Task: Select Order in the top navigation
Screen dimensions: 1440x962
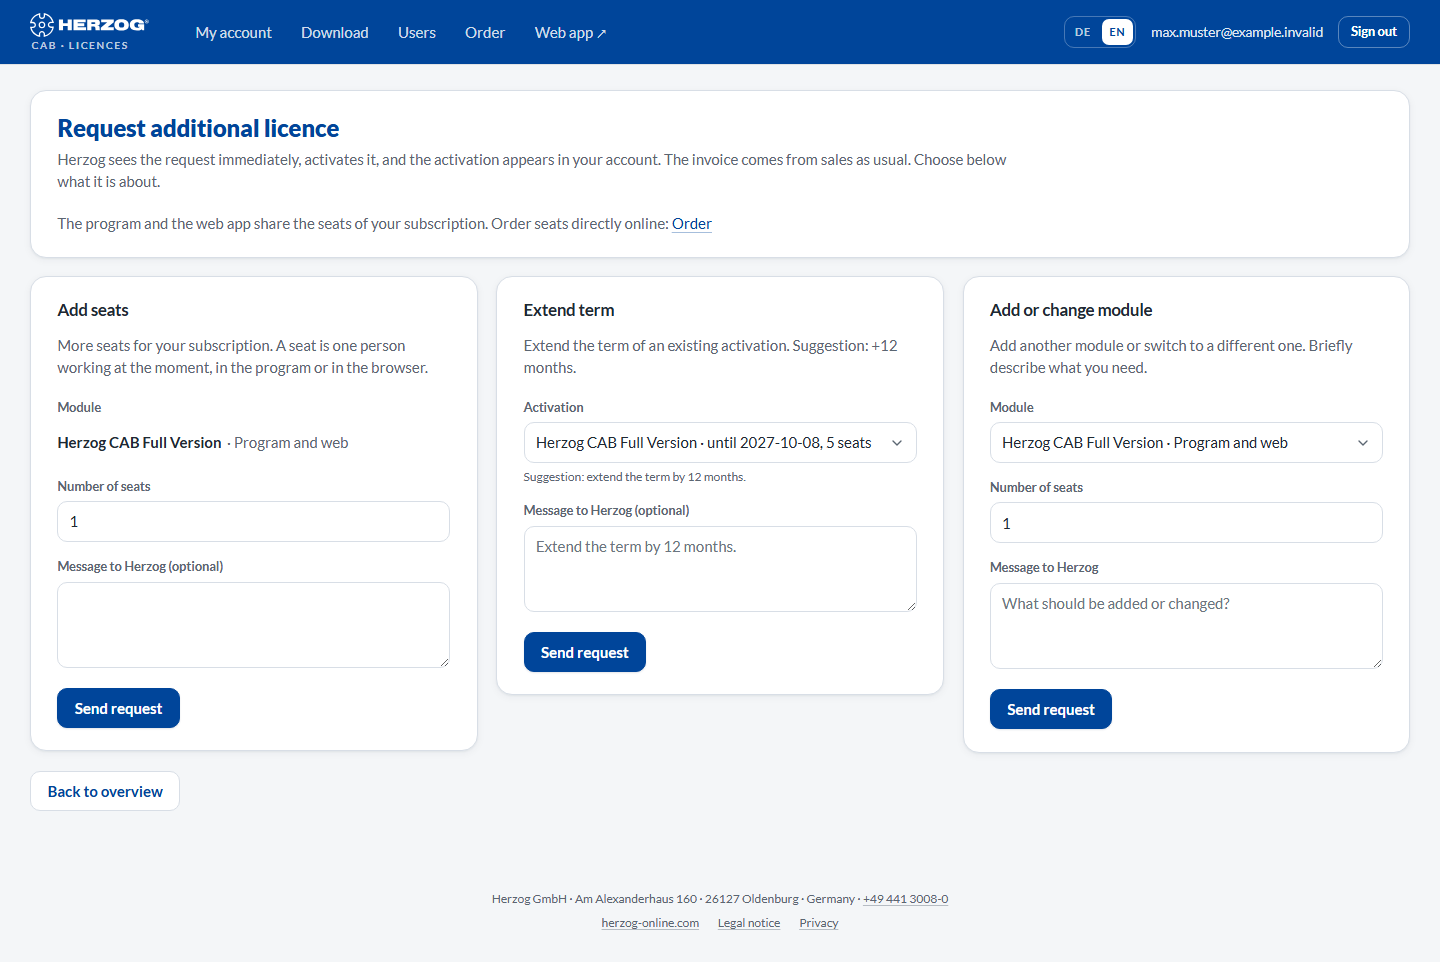Action: pyautogui.click(x=485, y=32)
